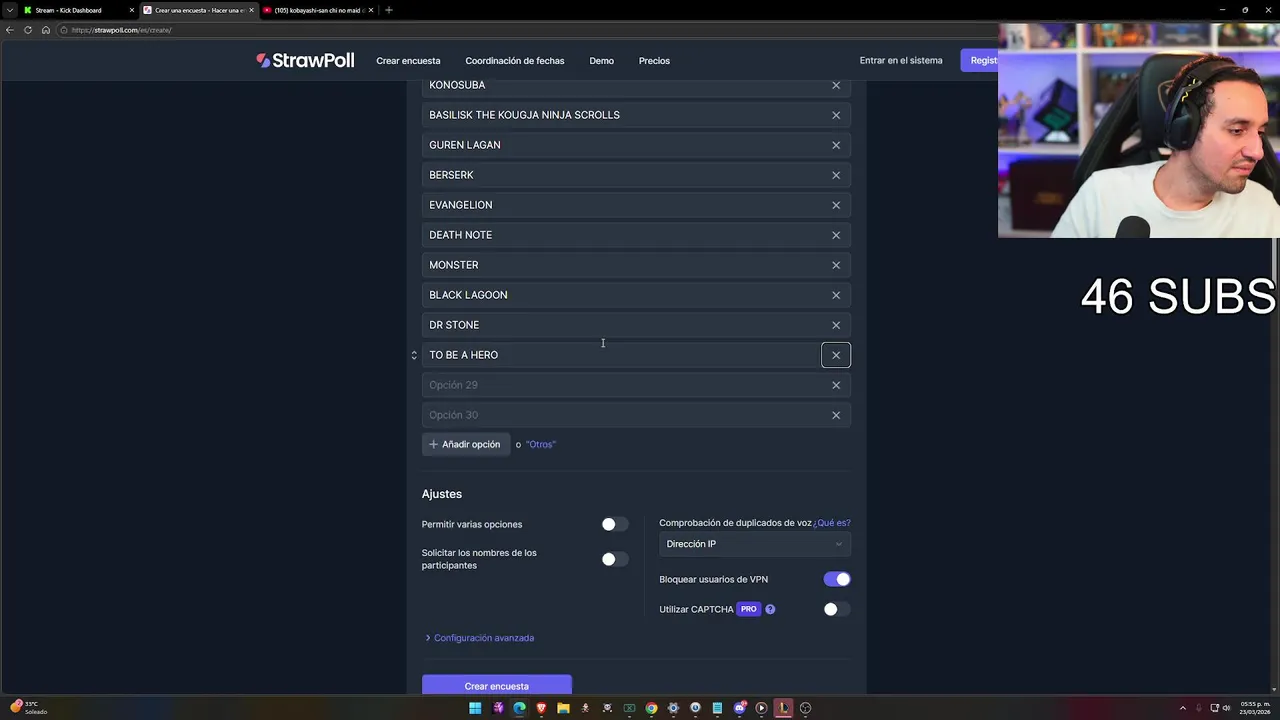The height and width of the screenshot is (720, 1280).
Task: Open the Precios page
Action: [x=654, y=61]
